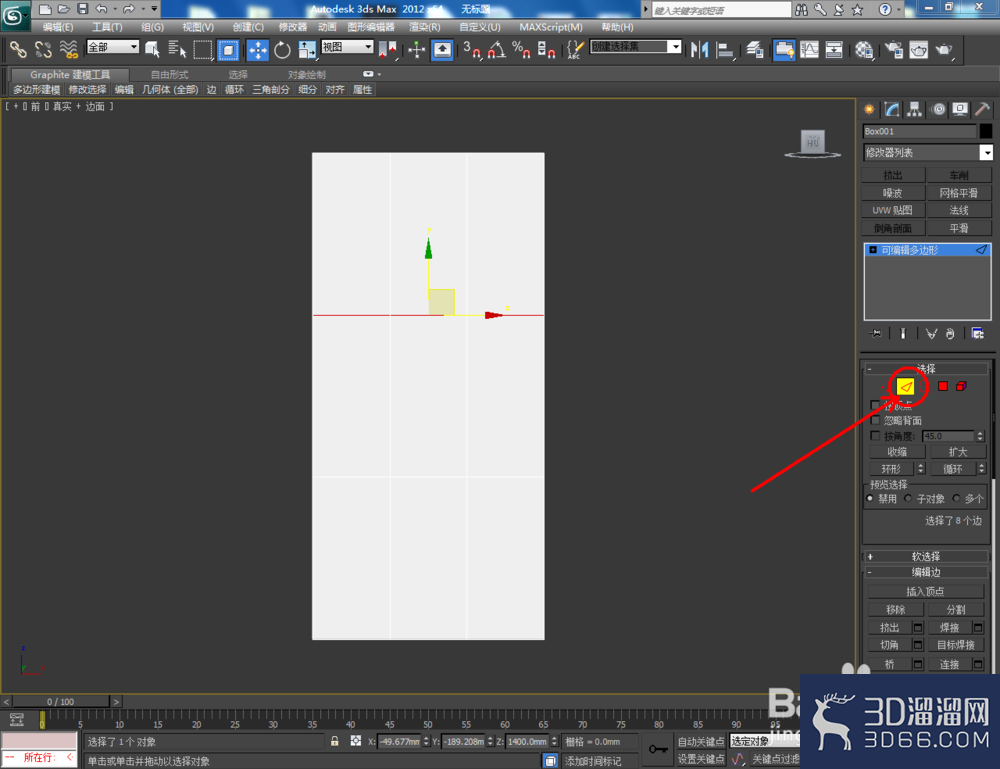Click the 网格平滑 modifier button
This screenshot has width=1000, height=769.
coord(959,193)
